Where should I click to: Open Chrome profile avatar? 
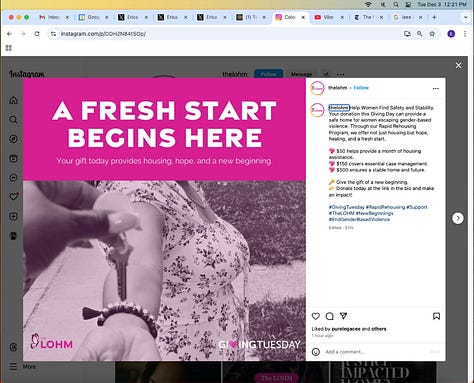[451, 34]
